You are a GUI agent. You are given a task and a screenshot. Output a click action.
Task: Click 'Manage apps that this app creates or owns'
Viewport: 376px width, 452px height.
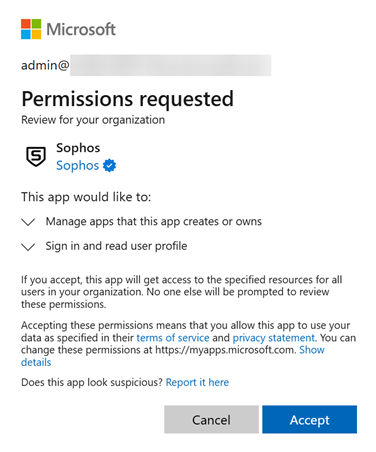tap(154, 221)
